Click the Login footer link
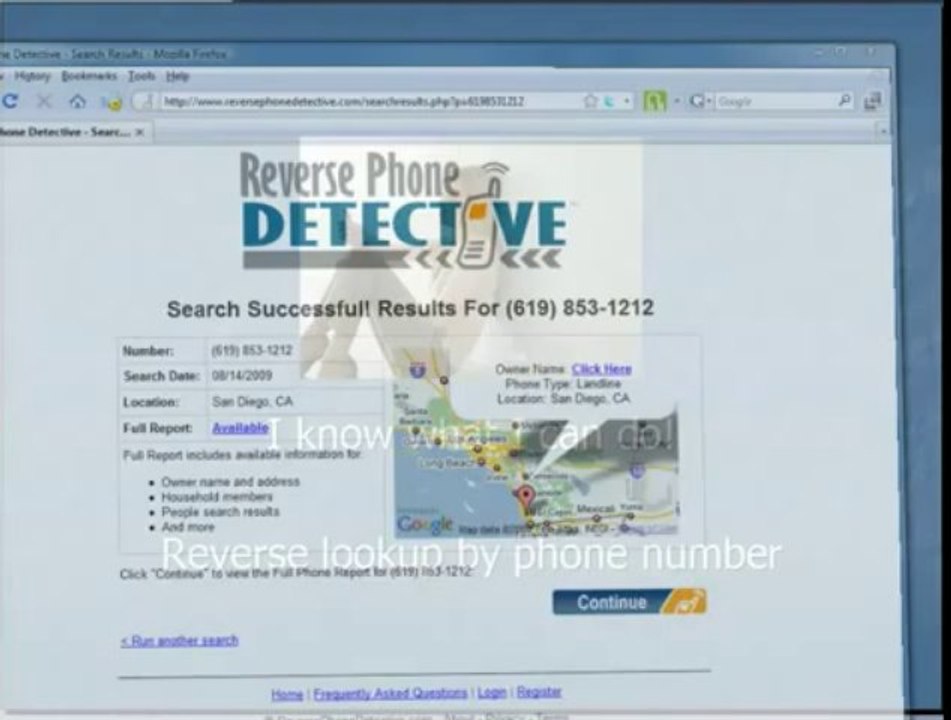The image size is (951, 720). [491, 691]
